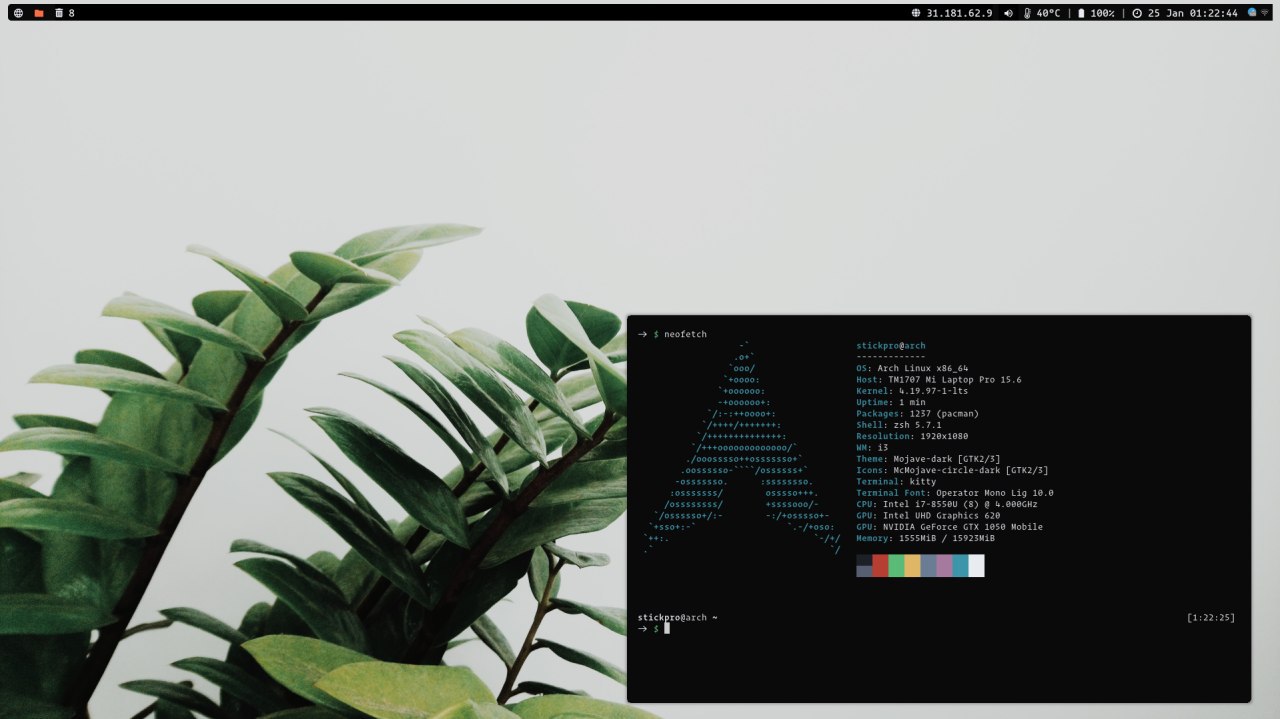This screenshot has height=719, width=1280.
Task: Click the stickpro@arch ~ prompt line
Action: (x=677, y=617)
